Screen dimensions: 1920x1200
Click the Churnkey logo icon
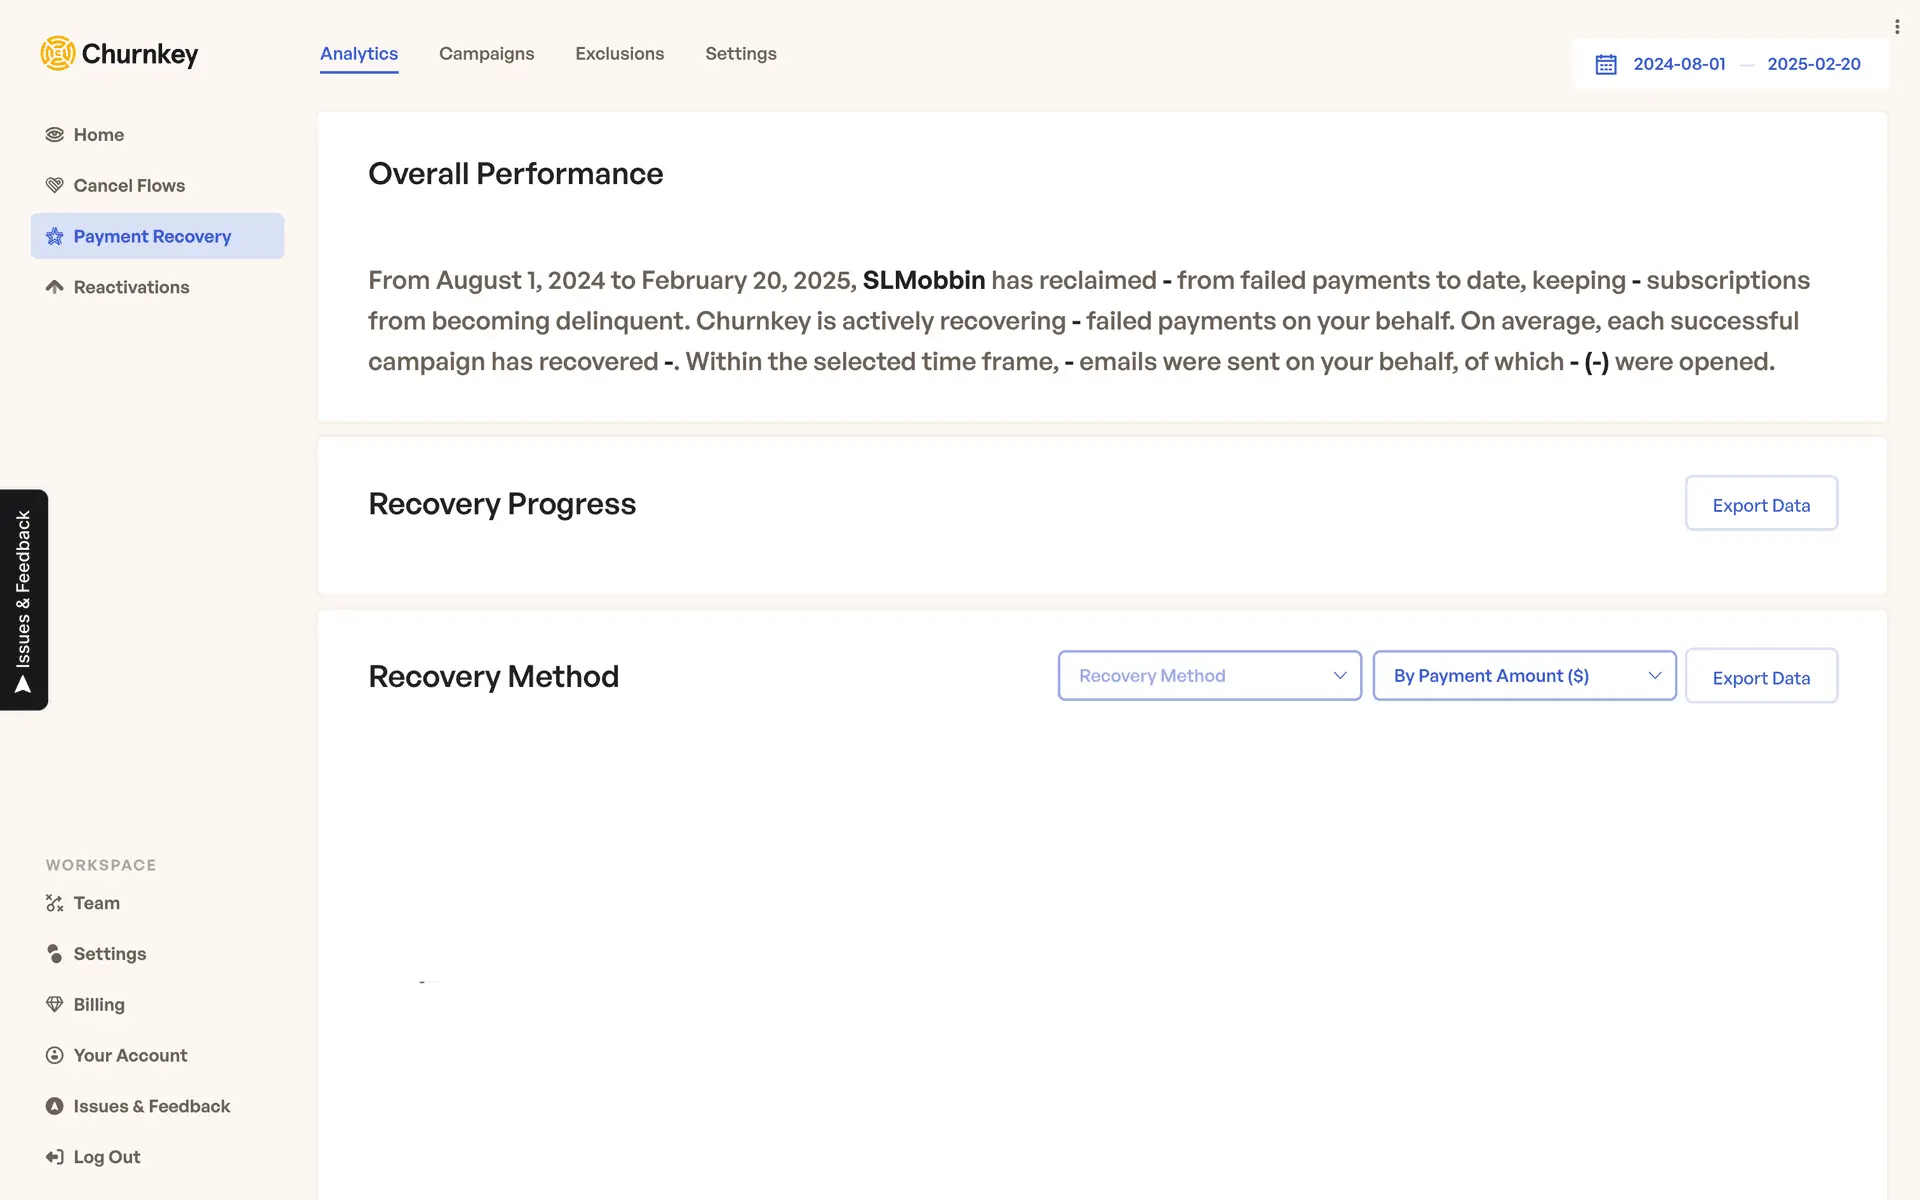(58, 53)
